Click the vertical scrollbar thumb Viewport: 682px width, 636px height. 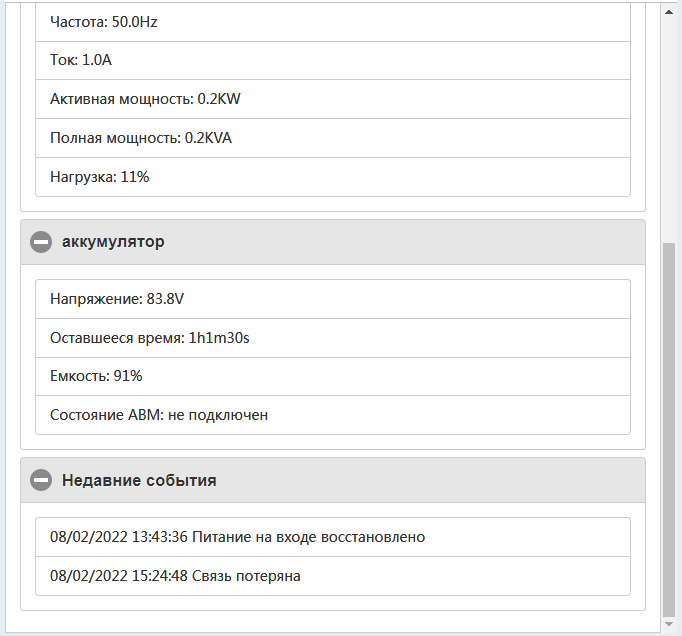point(671,430)
